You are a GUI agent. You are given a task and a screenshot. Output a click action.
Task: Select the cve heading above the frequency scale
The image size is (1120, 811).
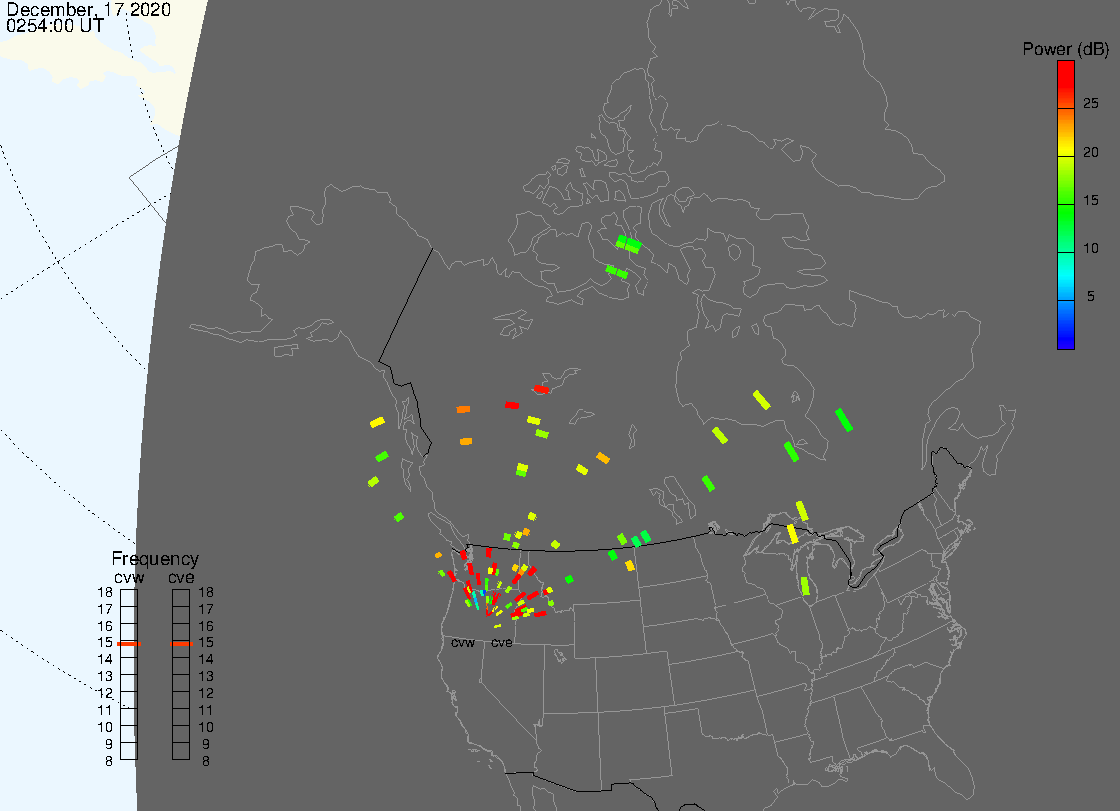181,577
